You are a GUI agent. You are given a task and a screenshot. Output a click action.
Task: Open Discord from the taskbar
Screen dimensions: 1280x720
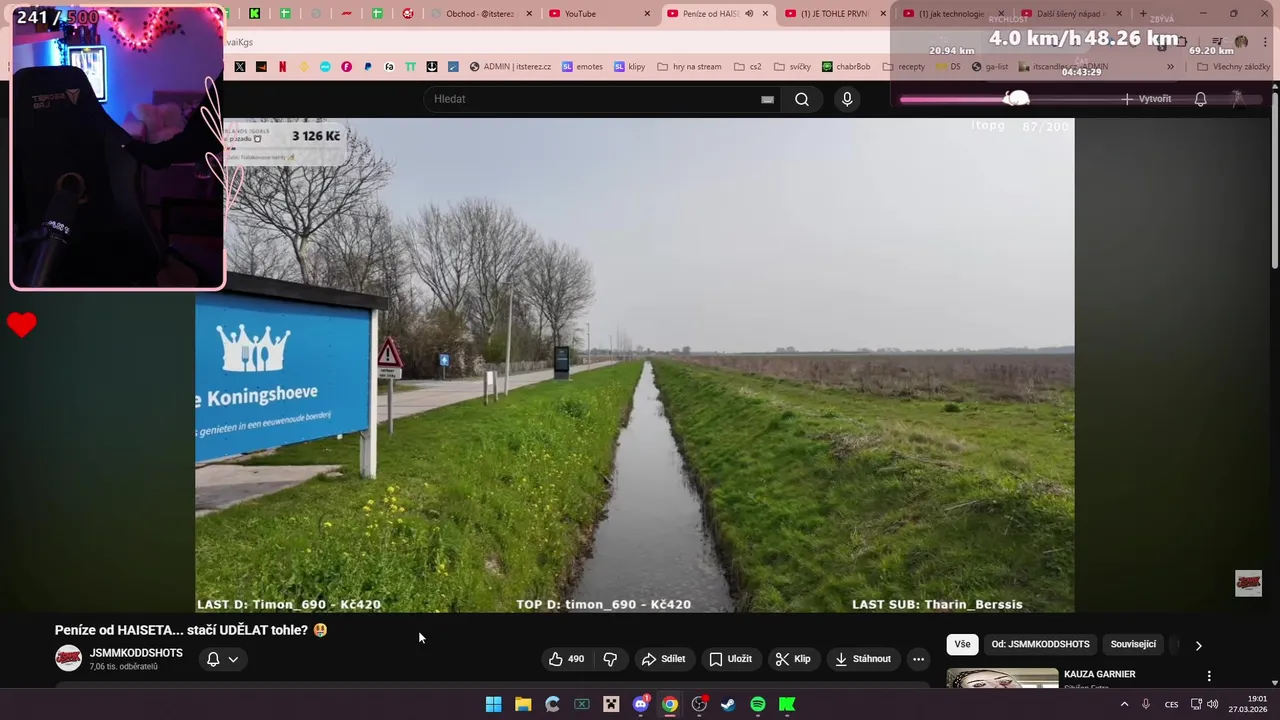coord(640,704)
